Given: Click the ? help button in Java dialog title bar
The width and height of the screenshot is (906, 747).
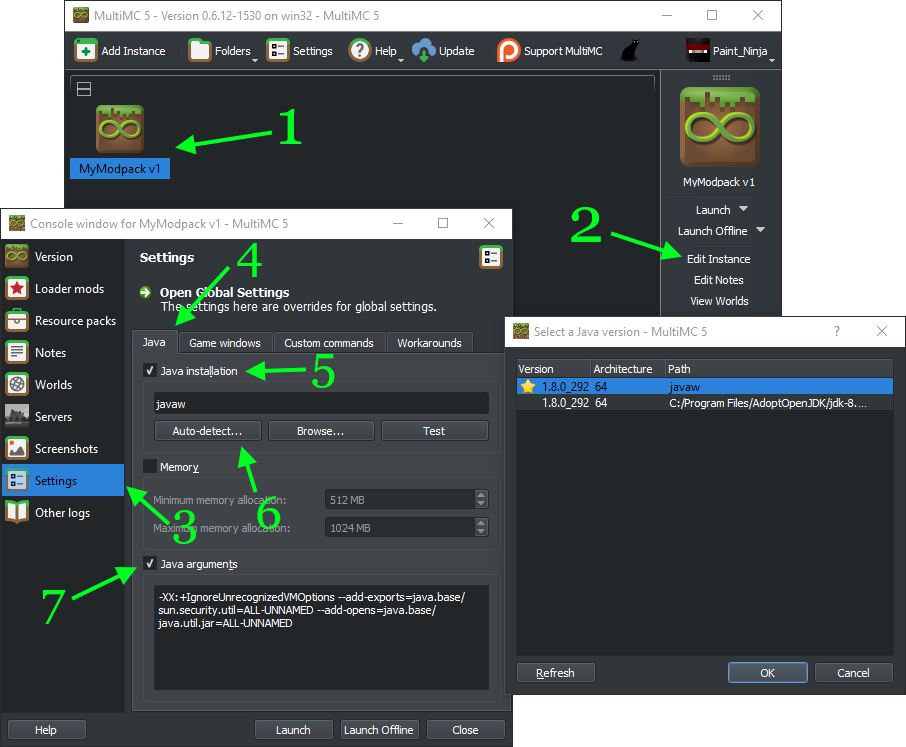Looking at the screenshot, I should coord(837,331).
